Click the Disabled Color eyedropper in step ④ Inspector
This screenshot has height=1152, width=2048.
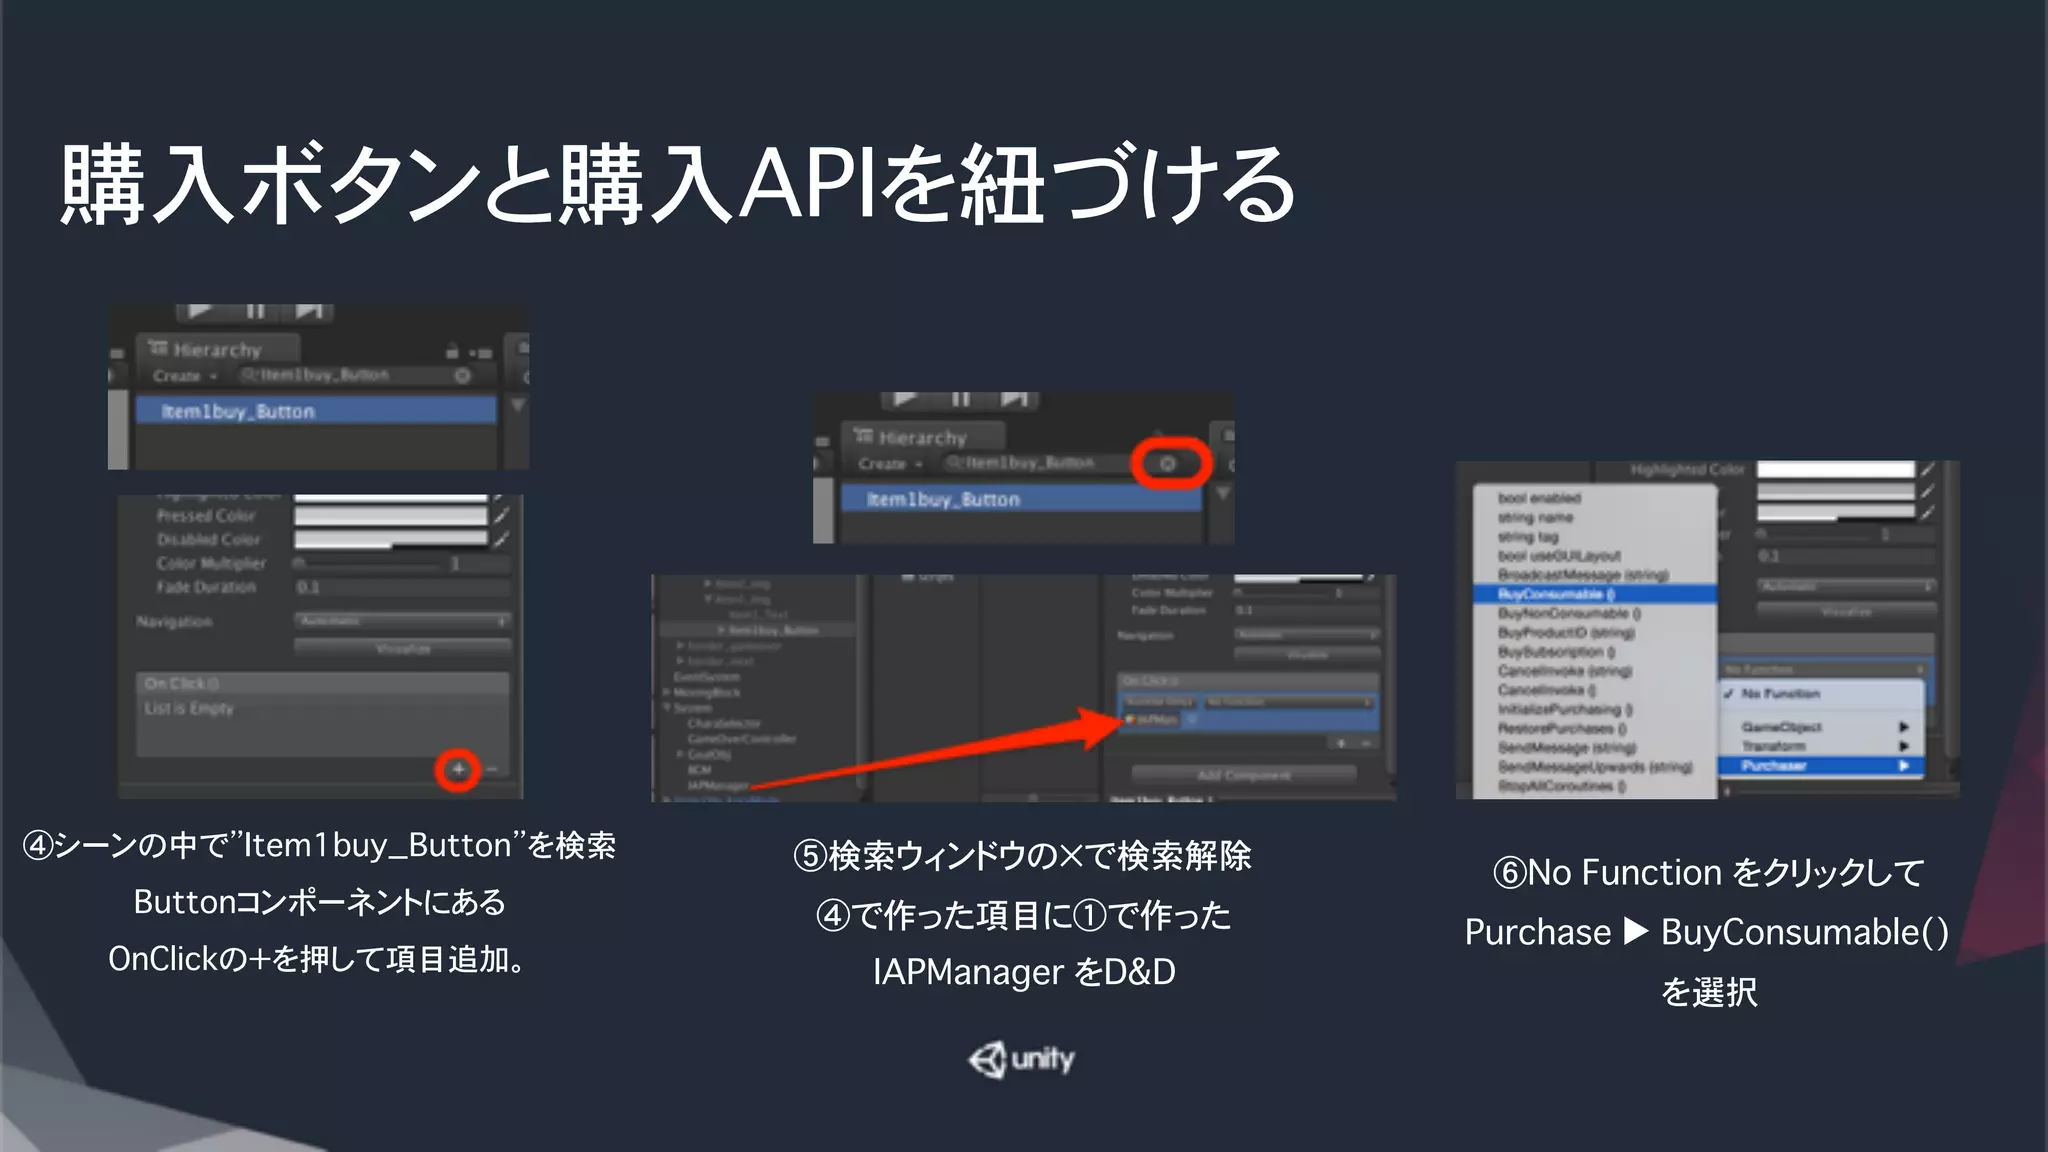[501, 539]
